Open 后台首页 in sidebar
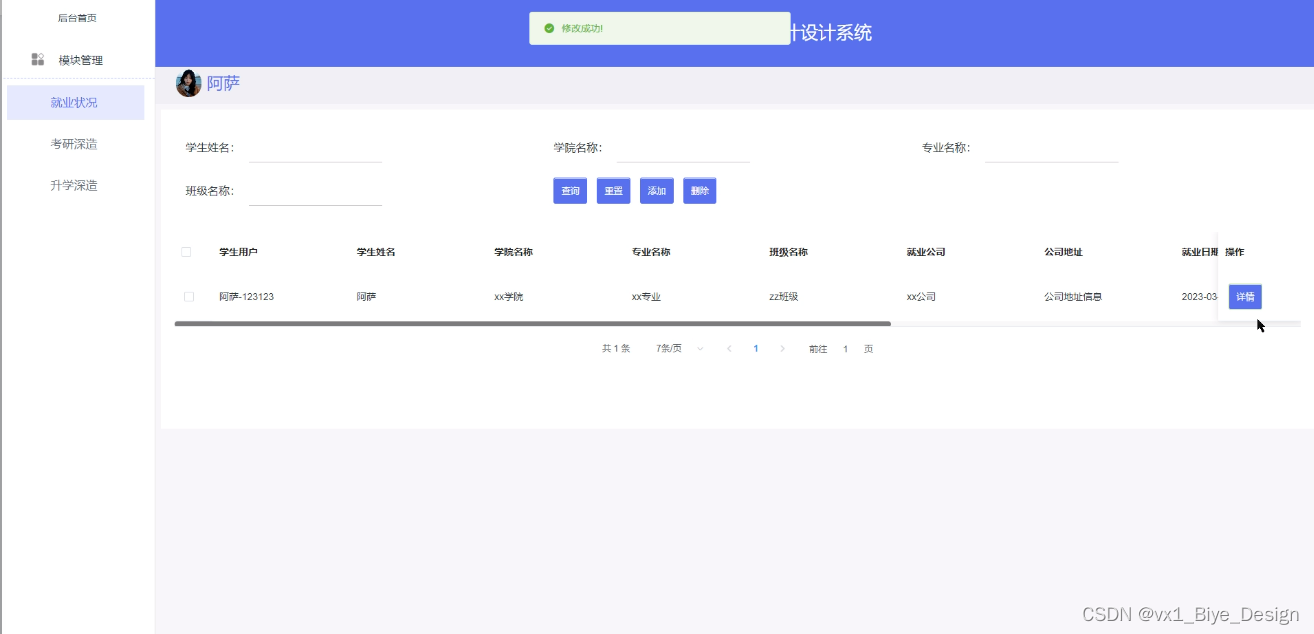 click(77, 18)
